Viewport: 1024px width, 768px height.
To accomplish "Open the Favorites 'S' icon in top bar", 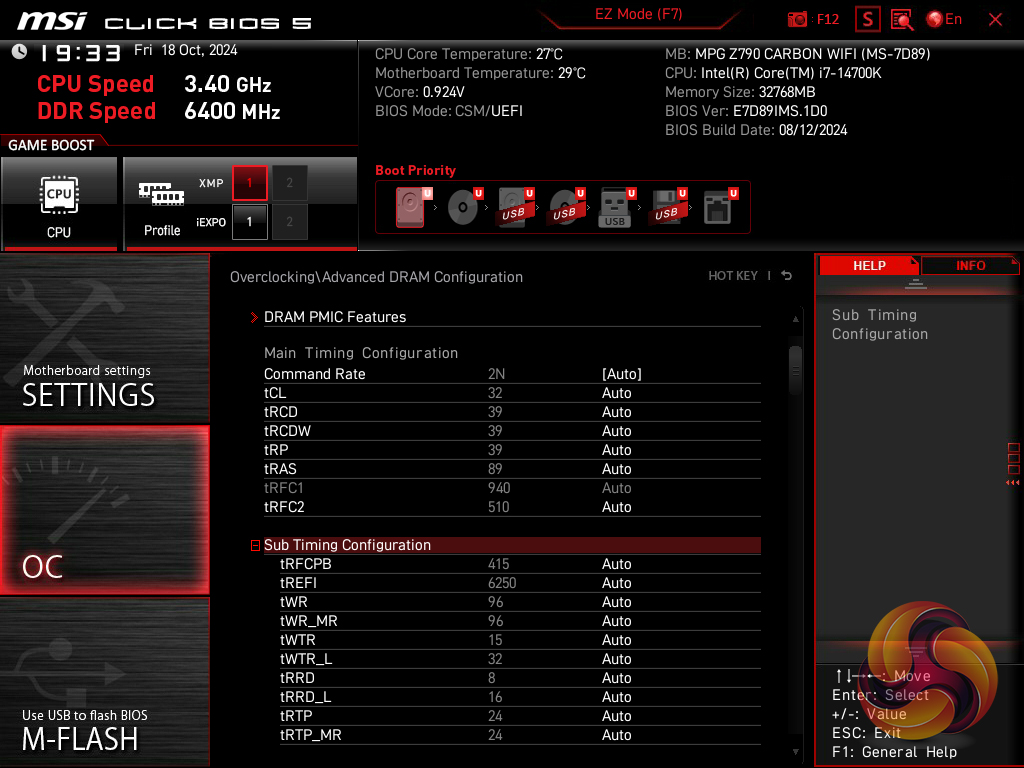I will point(868,19).
